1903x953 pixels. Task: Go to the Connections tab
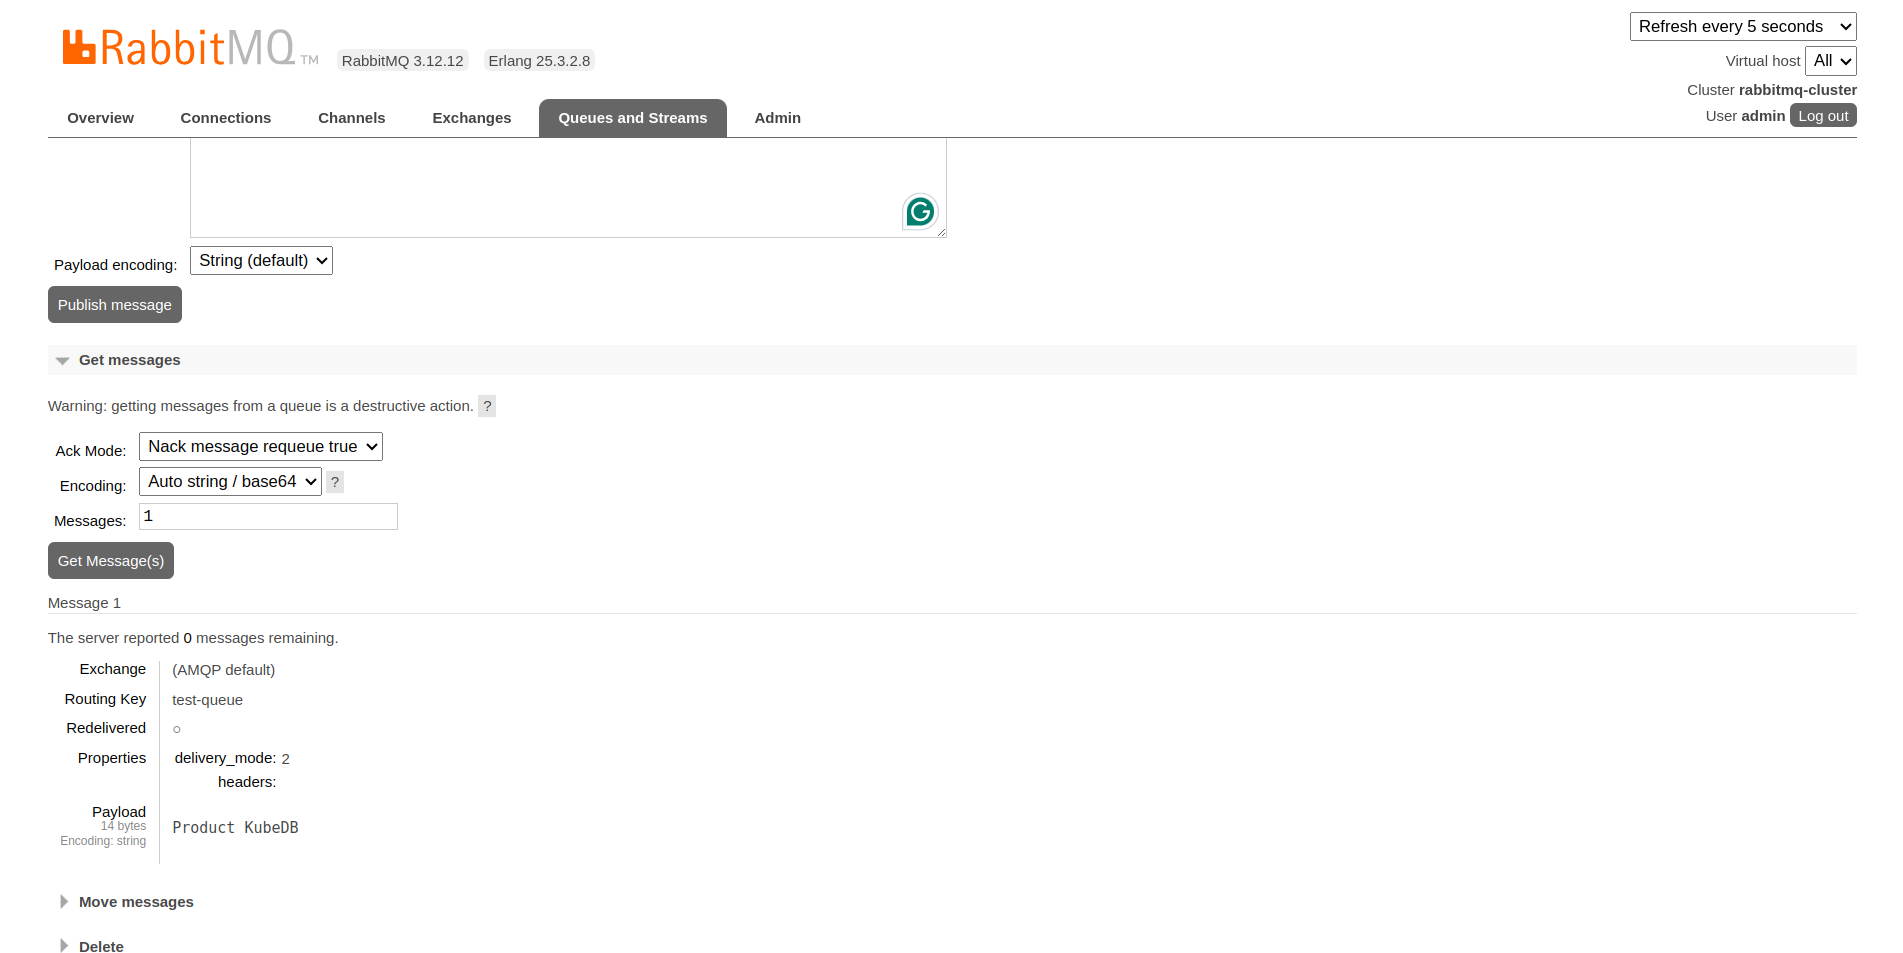pos(225,118)
